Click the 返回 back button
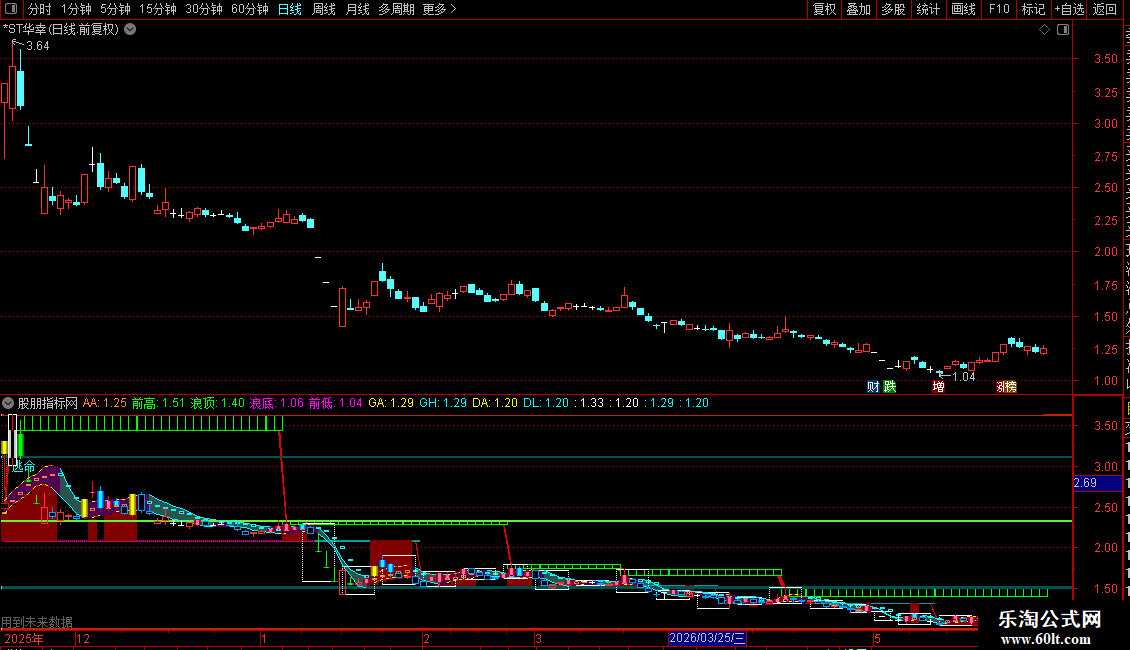Image resolution: width=1130 pixels, height=650 pixels. coord(1105,9)
